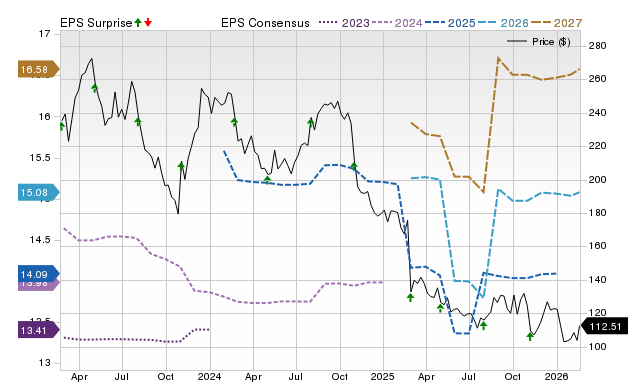Click the 200 price axis label
The image size is (640, 382).
(x=598, y=180)
